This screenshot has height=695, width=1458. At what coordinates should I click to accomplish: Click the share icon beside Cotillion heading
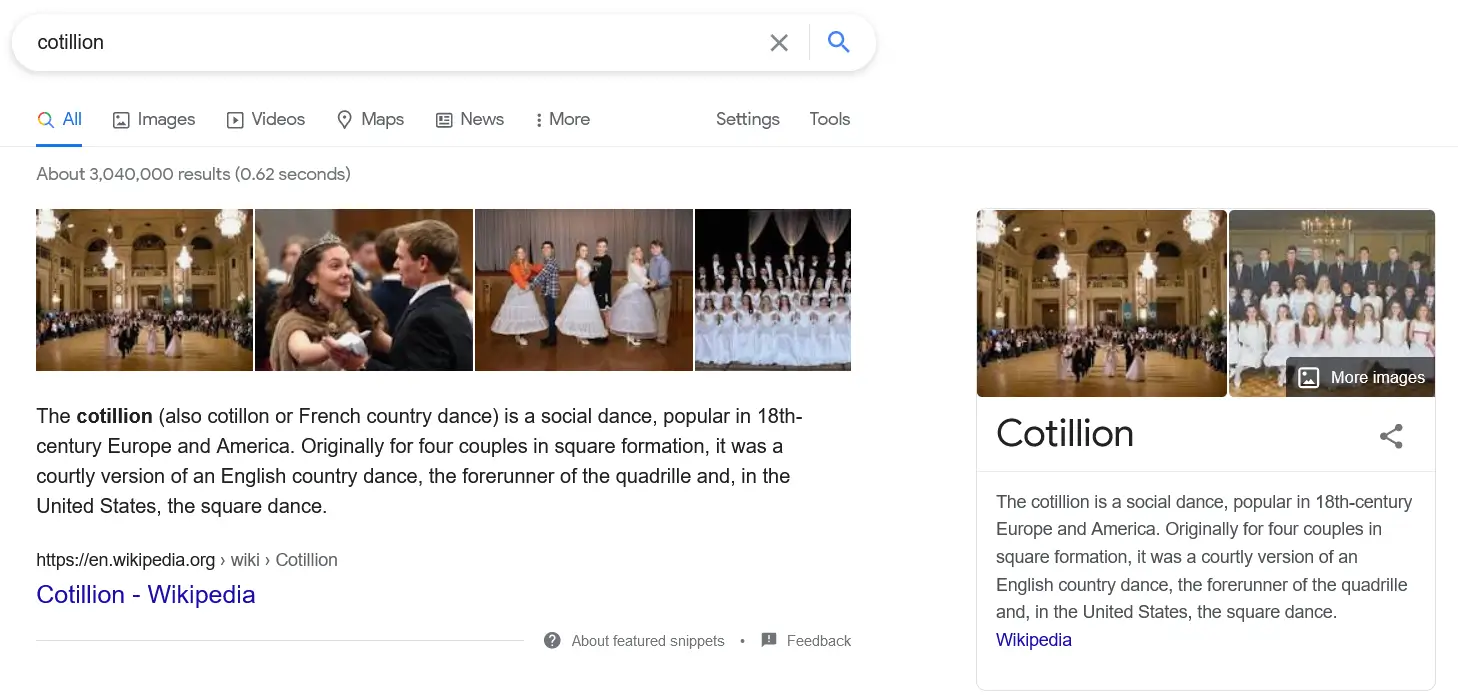pos(1391,436)
